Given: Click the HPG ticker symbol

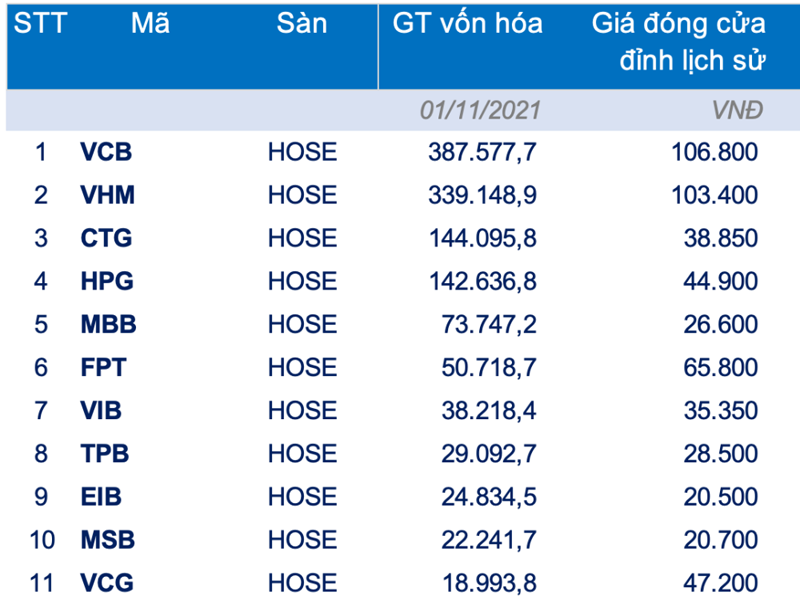Looking at the screenshot, I should point(107,281).
